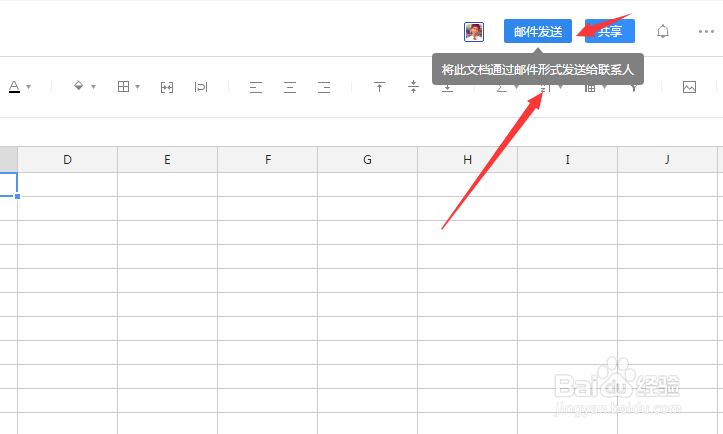Viewport: 723px width, 434px height.
Task: Align cell content to vertical middle
Action: pos(413,87)
